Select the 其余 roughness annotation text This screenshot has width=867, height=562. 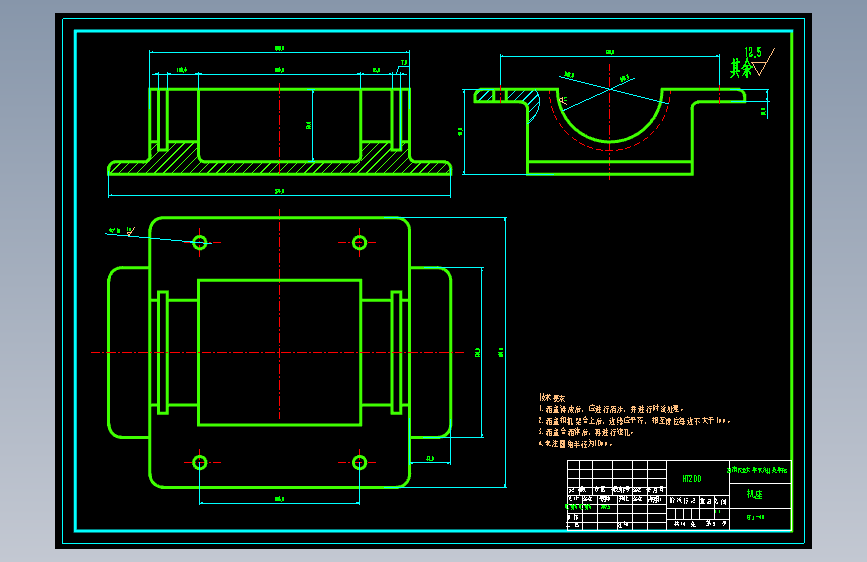(741, 68)
